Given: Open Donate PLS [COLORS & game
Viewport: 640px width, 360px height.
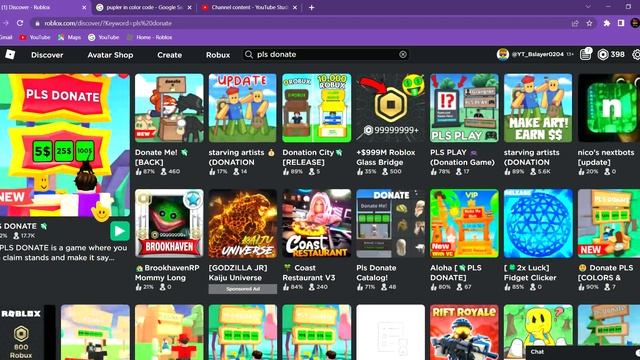Looking at the screenshot, I should coord(609,223).
